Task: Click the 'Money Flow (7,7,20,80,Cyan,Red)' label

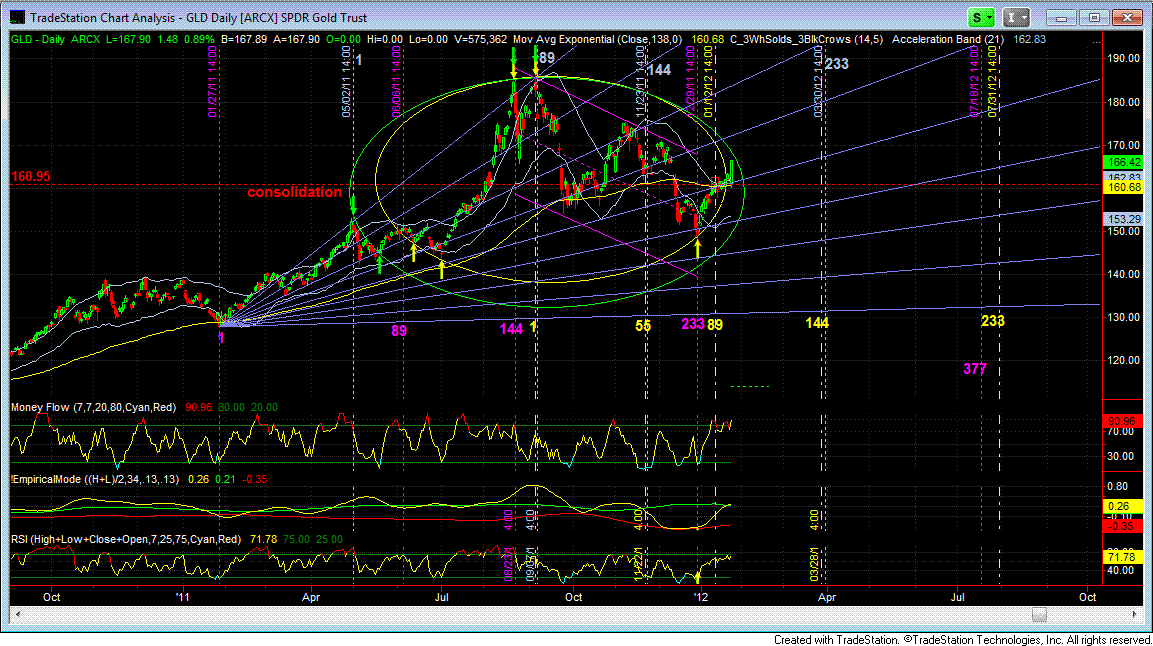Action: pos(93,406)
